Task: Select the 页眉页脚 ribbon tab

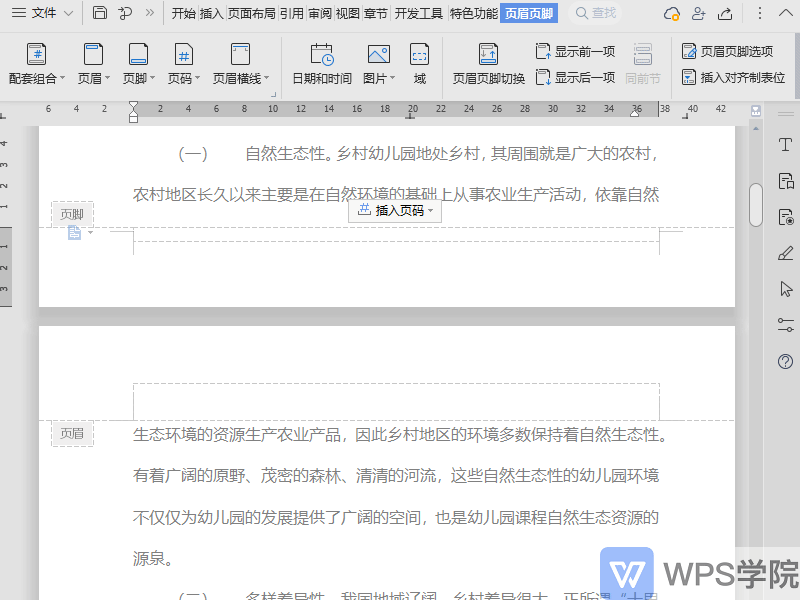Action: pos(529,13)
